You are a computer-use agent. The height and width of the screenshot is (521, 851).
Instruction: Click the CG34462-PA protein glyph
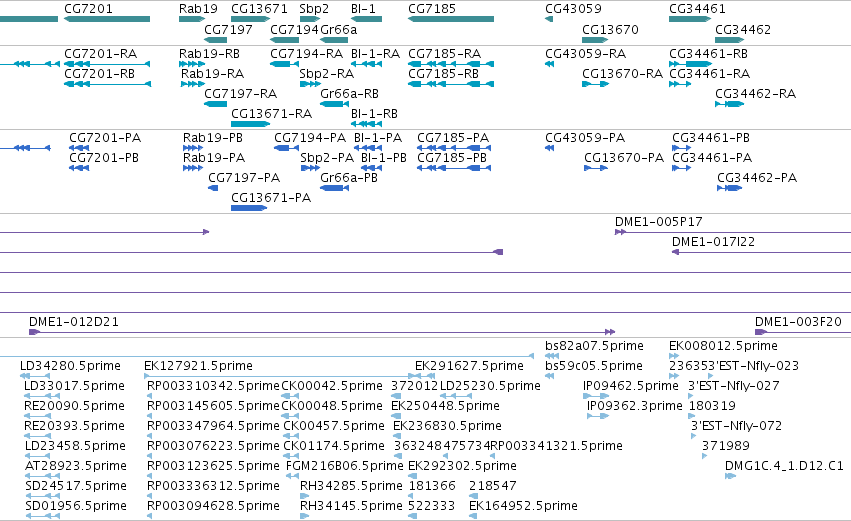[x=729, y=188]
